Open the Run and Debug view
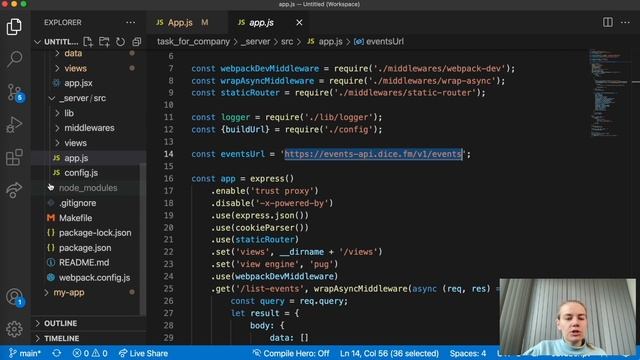 pos(14,124)
